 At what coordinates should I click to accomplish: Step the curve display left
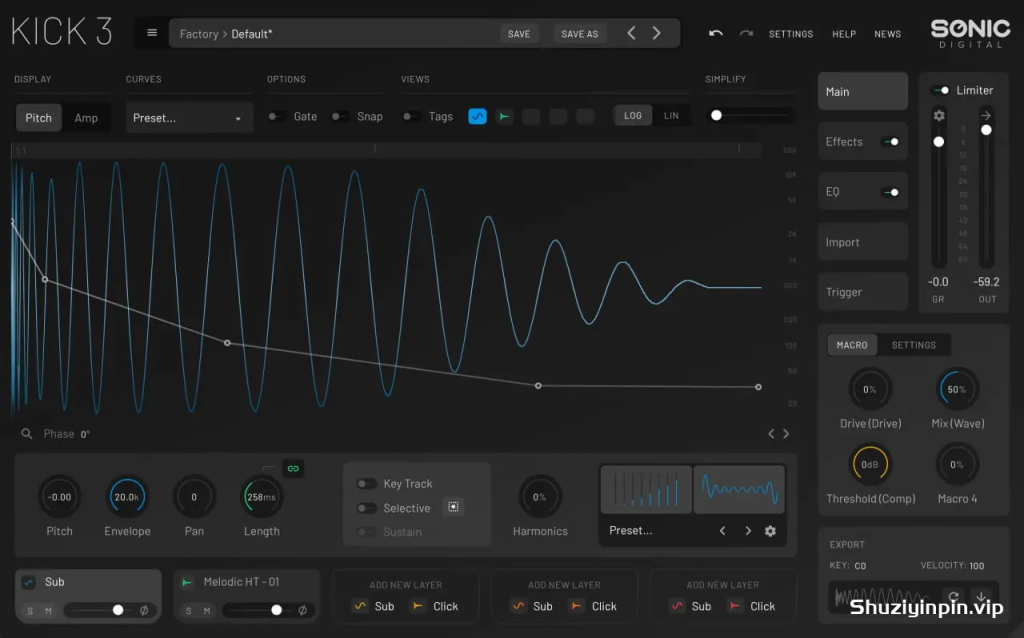coord(771,434)
